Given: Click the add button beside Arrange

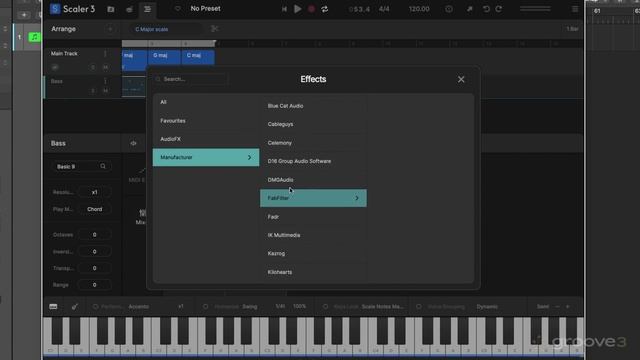Looking at the screenshot, I should [x=110, y=29].
